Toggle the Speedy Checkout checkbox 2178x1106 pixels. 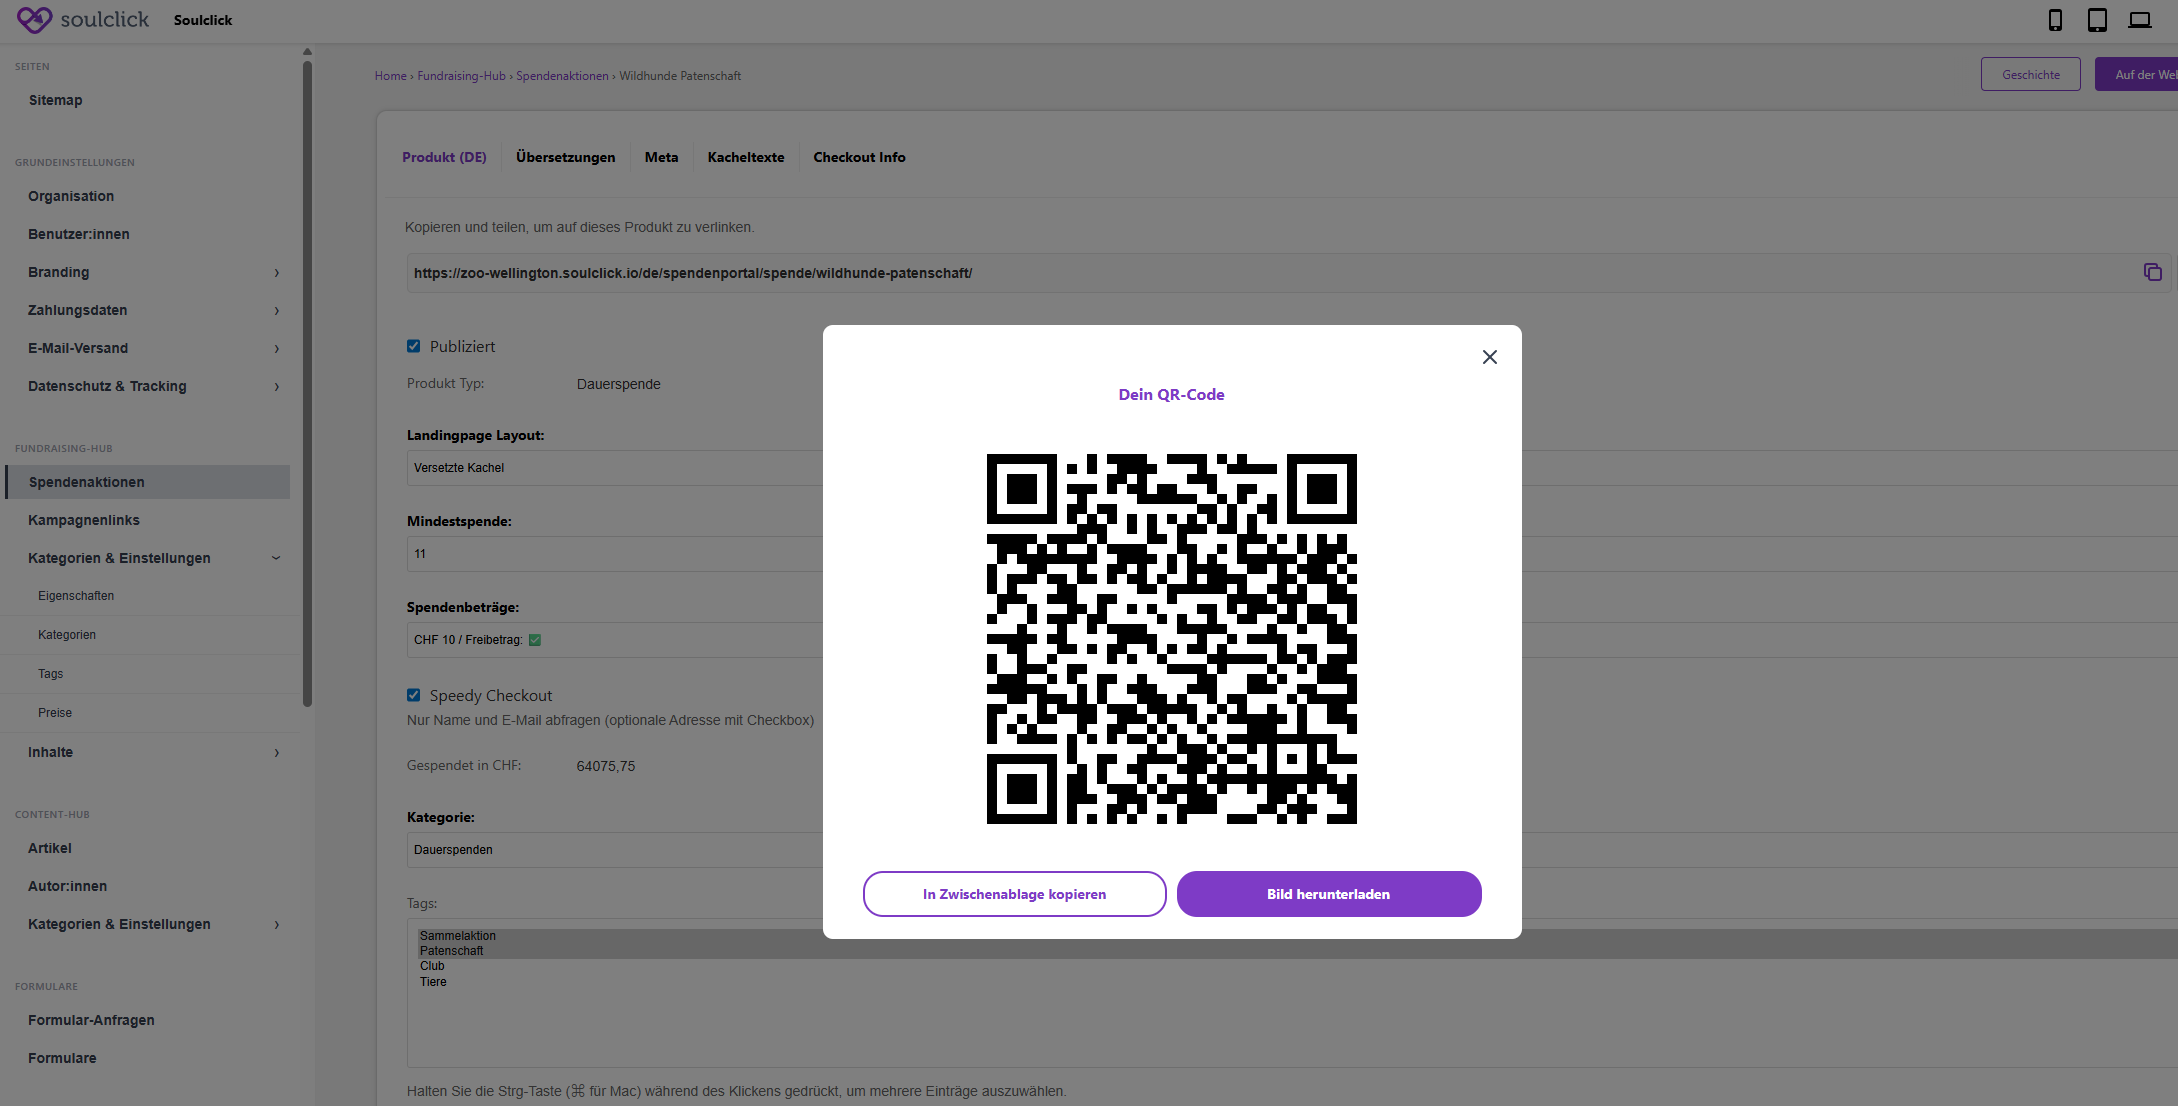[x=413, y=695]
